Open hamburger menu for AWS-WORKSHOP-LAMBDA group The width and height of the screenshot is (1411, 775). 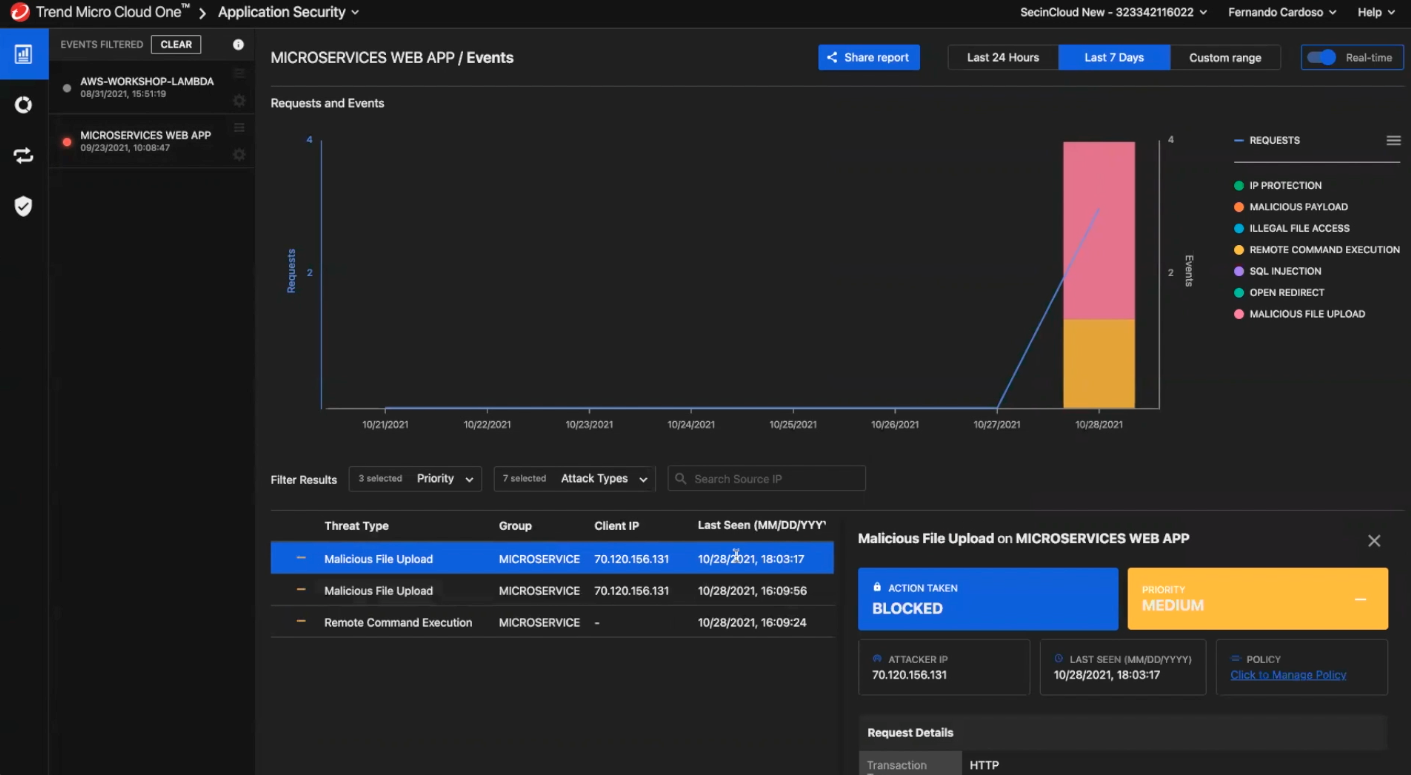tap(239, 74)
